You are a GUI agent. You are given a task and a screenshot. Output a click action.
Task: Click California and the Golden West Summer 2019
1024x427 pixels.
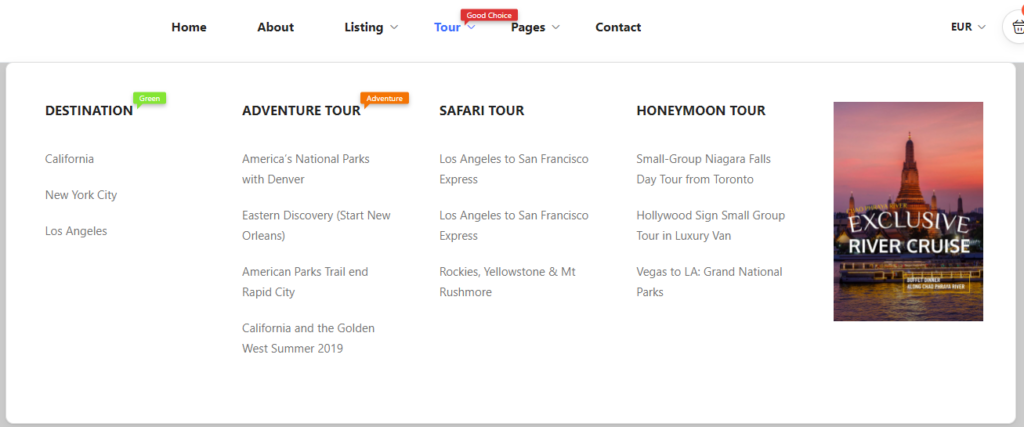[308, 338]
